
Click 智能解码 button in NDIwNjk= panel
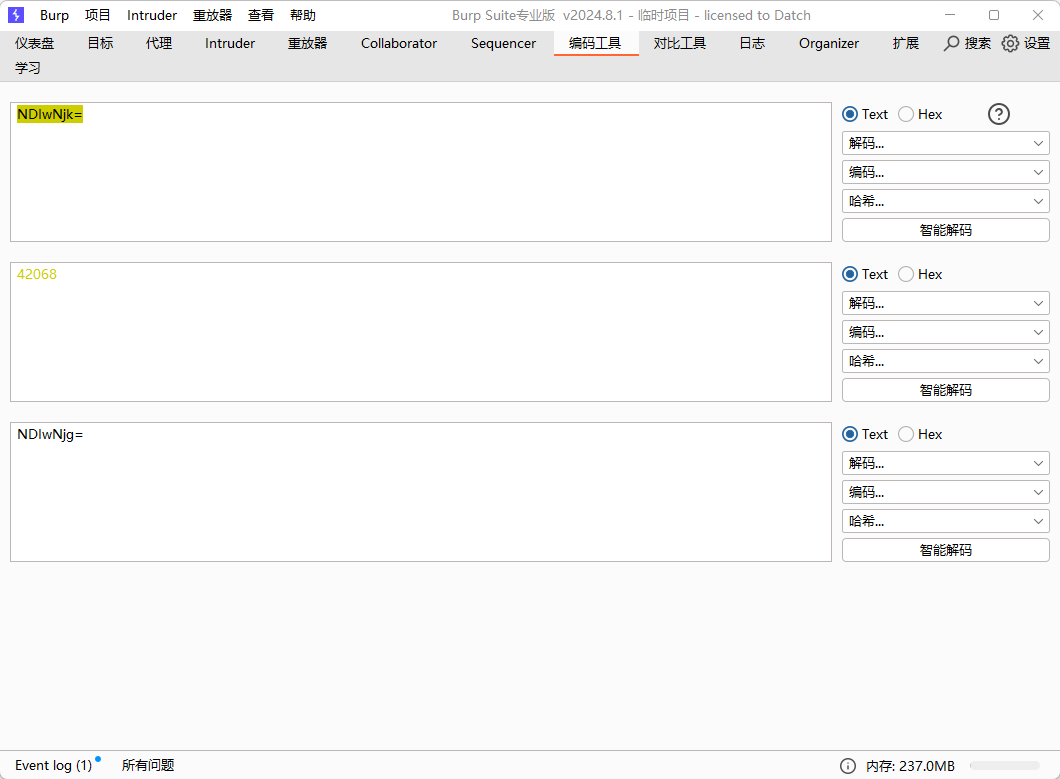[x=946, y=230]
